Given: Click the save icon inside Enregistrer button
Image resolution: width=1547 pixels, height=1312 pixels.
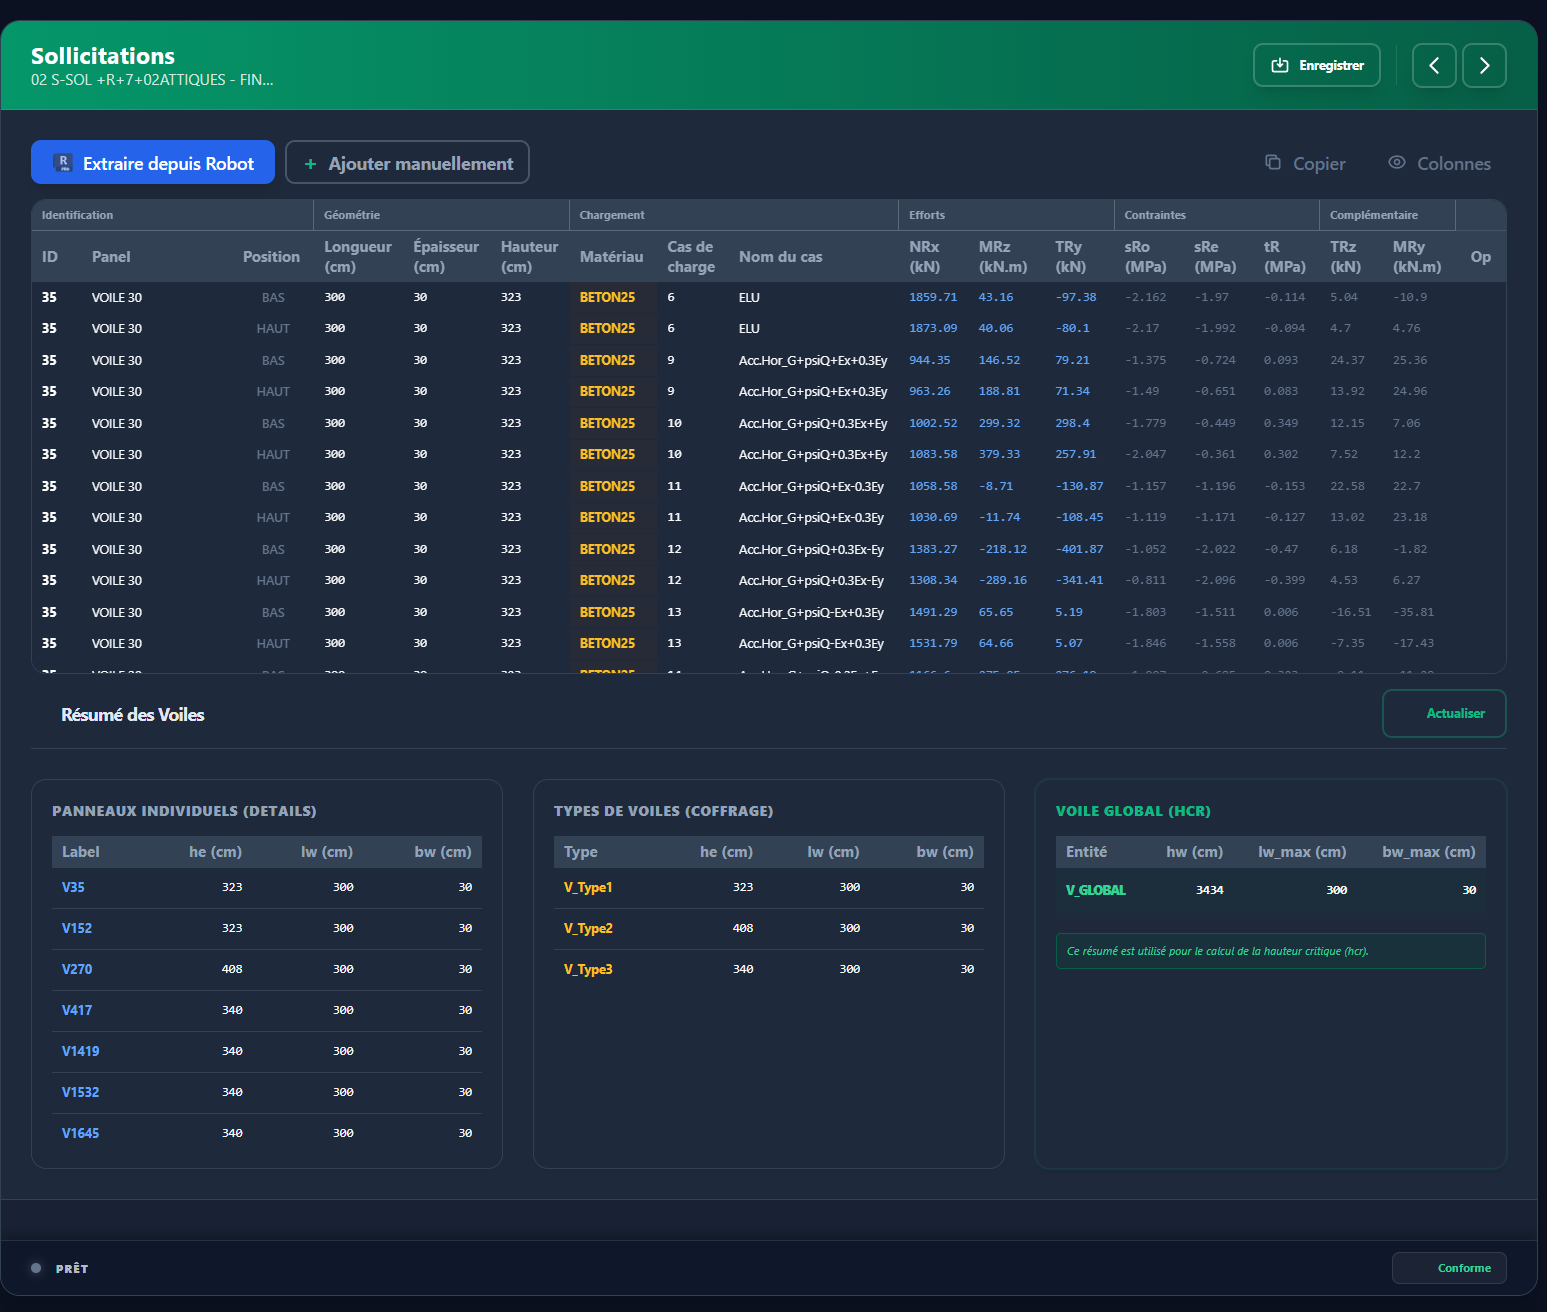Looking at the screenshot, I should (x=1281, y=65).
